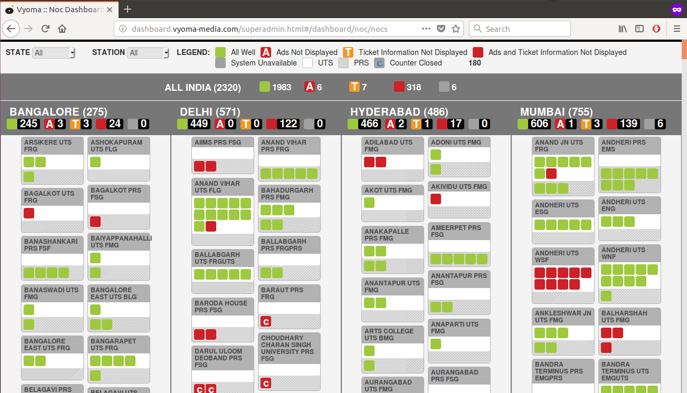This screenshot has width=687, height=393.
Task: Select the HYDERABAD (486) heading
Action: click(399, 112)
